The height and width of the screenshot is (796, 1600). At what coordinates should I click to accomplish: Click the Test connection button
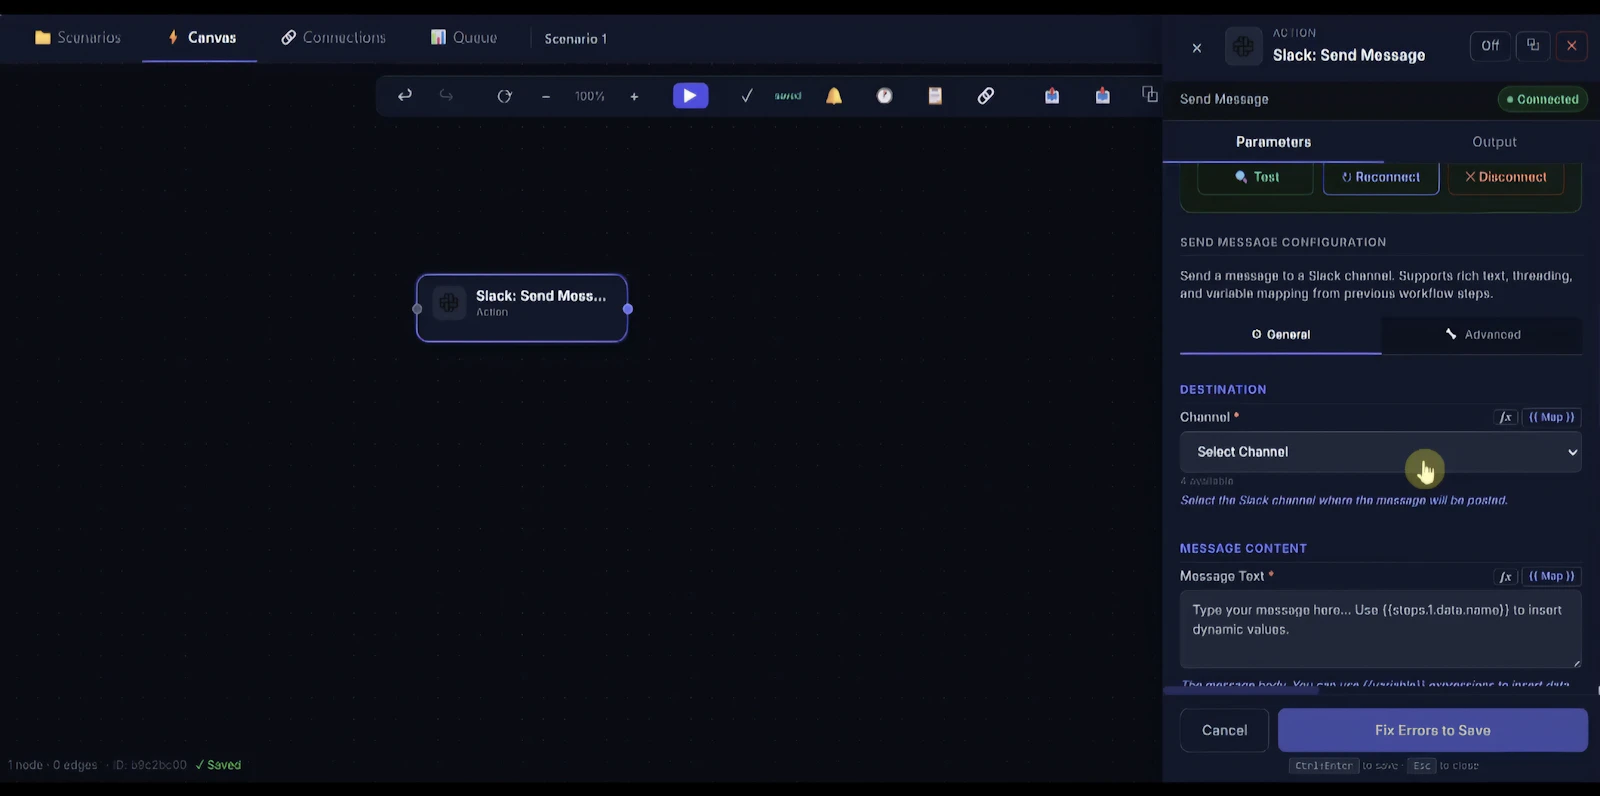click(1256, 177)
